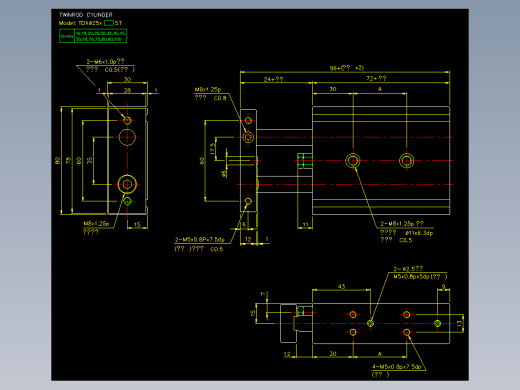Click the "24+??" length dimension
The image size is (520, 390).
click(273, 79)
